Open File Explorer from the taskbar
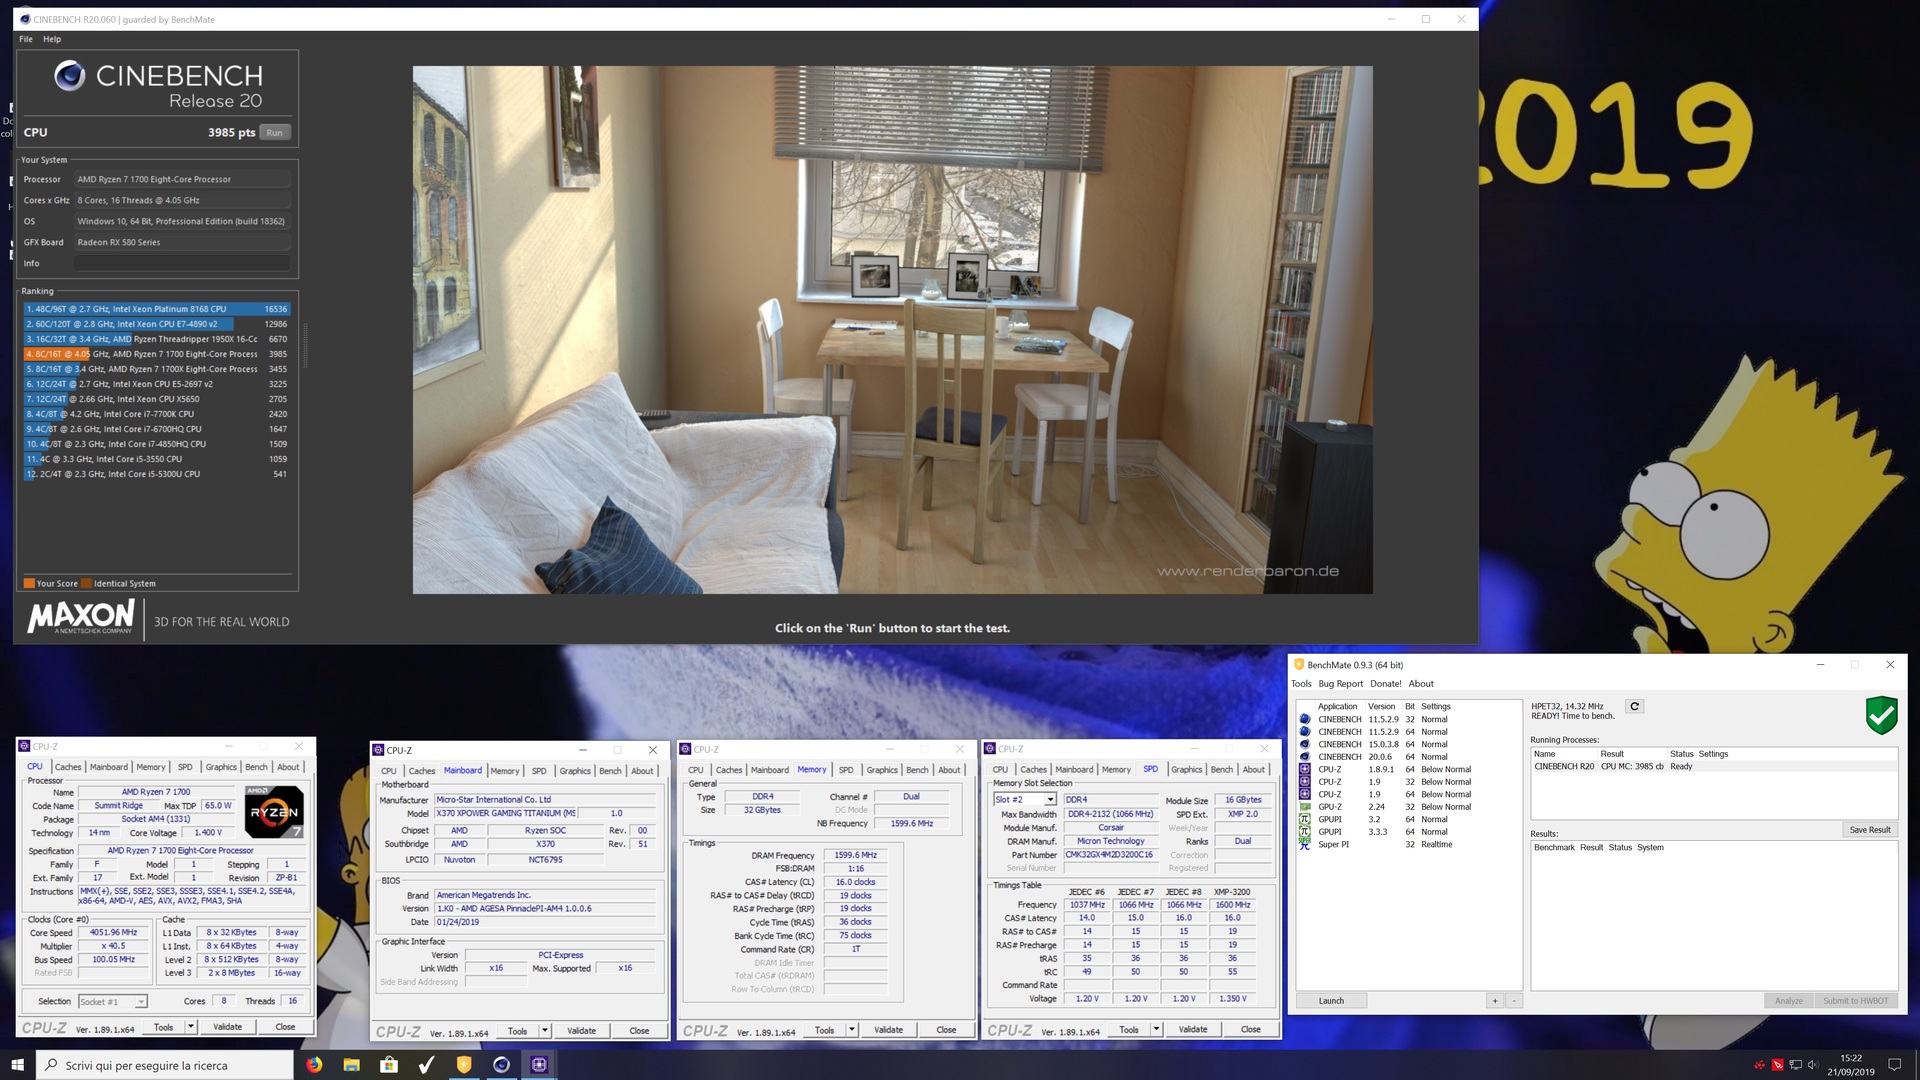Screen dimensions: 1920x1080 click(x=351, y=1065)
